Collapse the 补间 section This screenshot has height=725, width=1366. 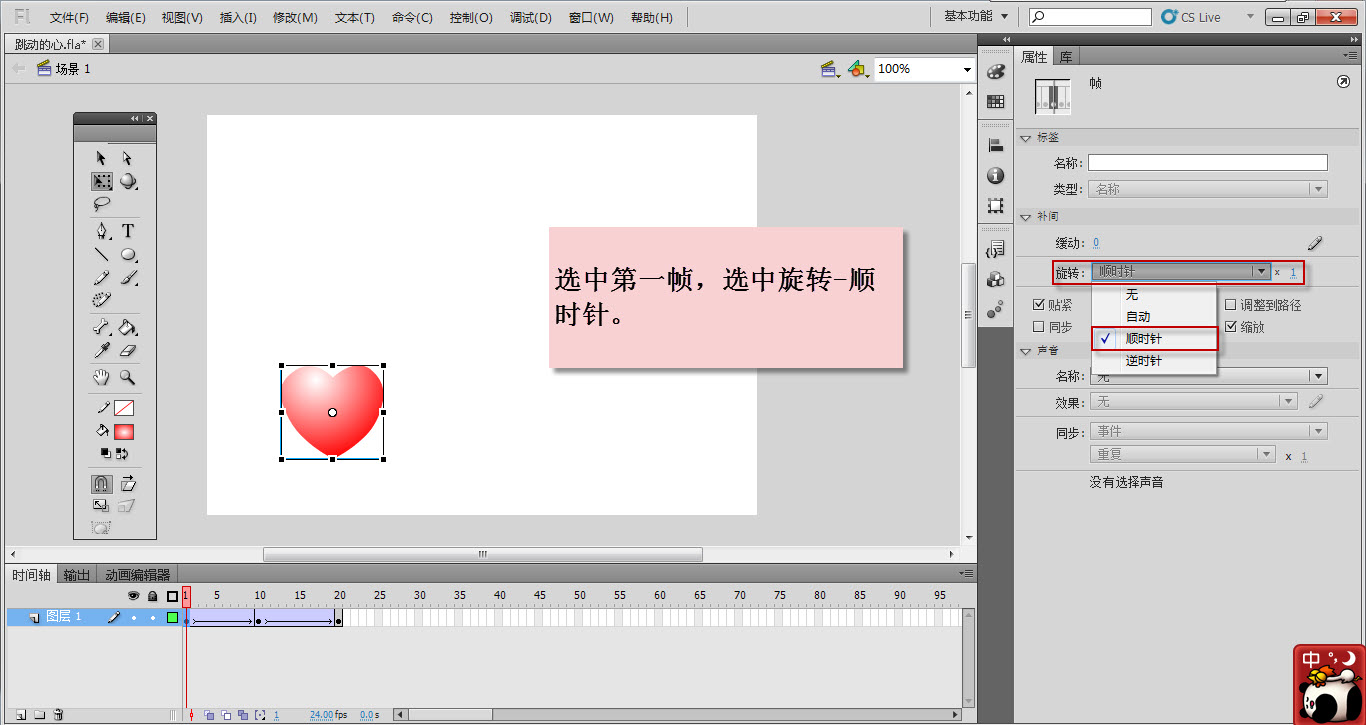coord(1025,217)
